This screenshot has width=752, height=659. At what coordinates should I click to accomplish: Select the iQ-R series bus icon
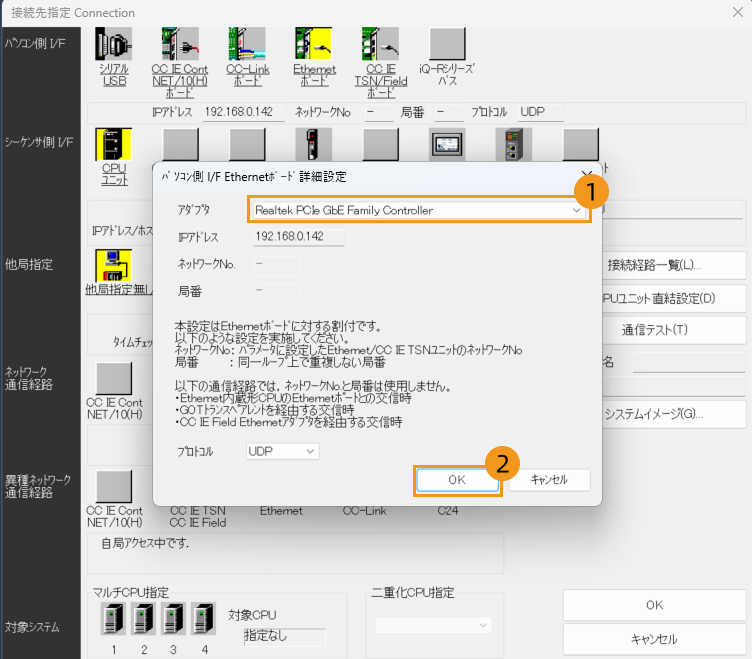click(x=447, y=44)
